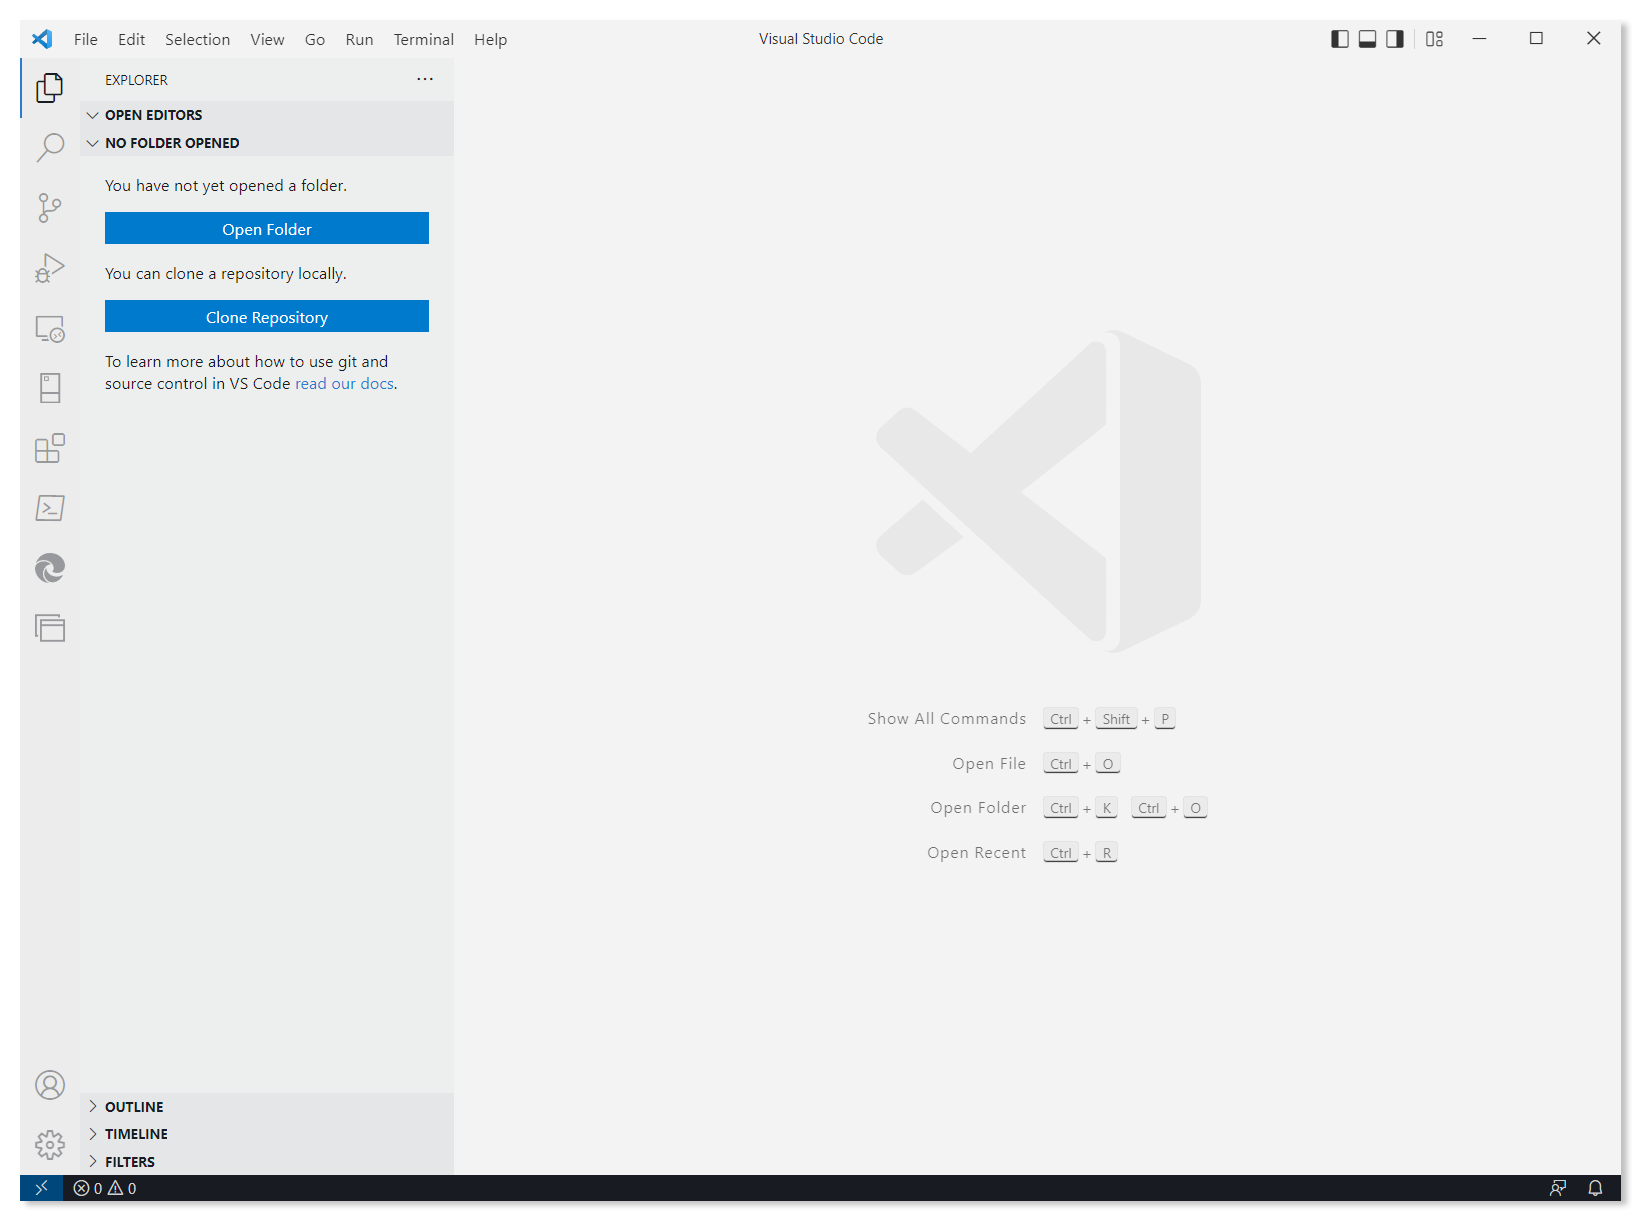Toggle secondary side bar visibility
This screenshot has height=1221, width=1641.
[x=1395, y=39]
